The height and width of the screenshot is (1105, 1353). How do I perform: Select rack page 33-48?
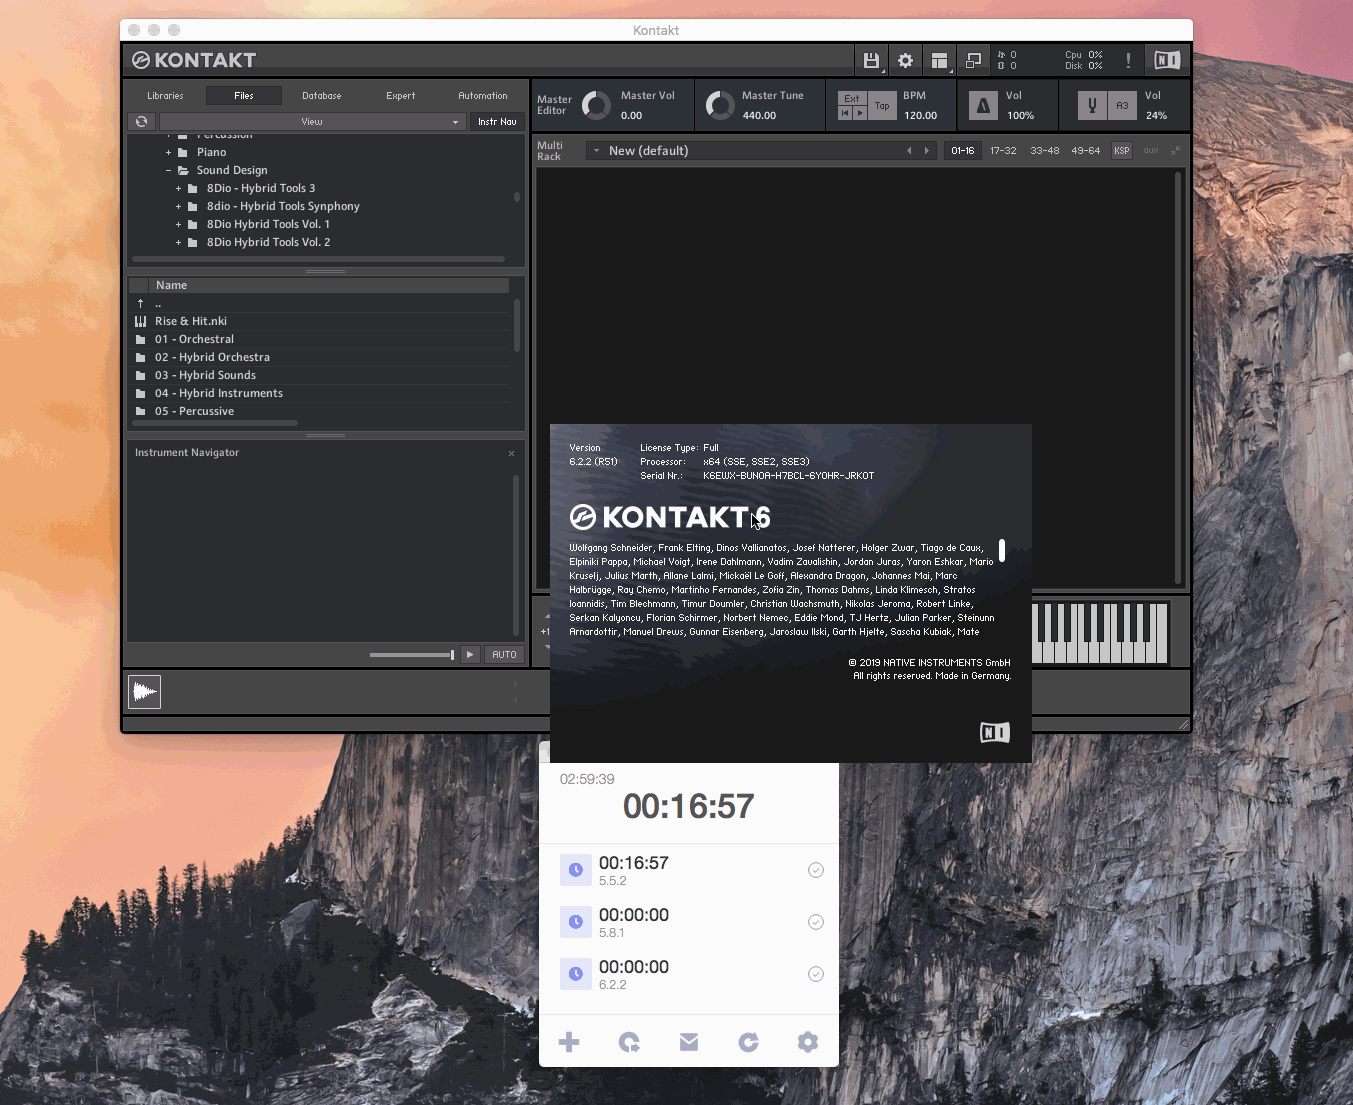coord(1045,151)
